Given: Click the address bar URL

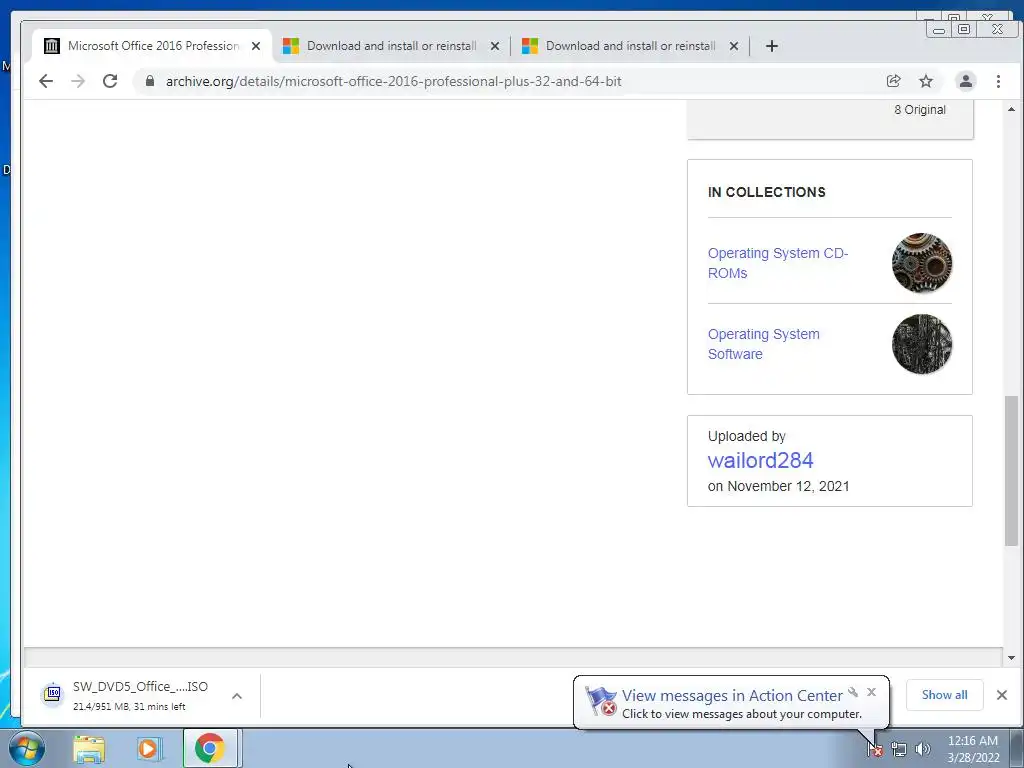Looking at the screenshot, I should coord(393,81).
